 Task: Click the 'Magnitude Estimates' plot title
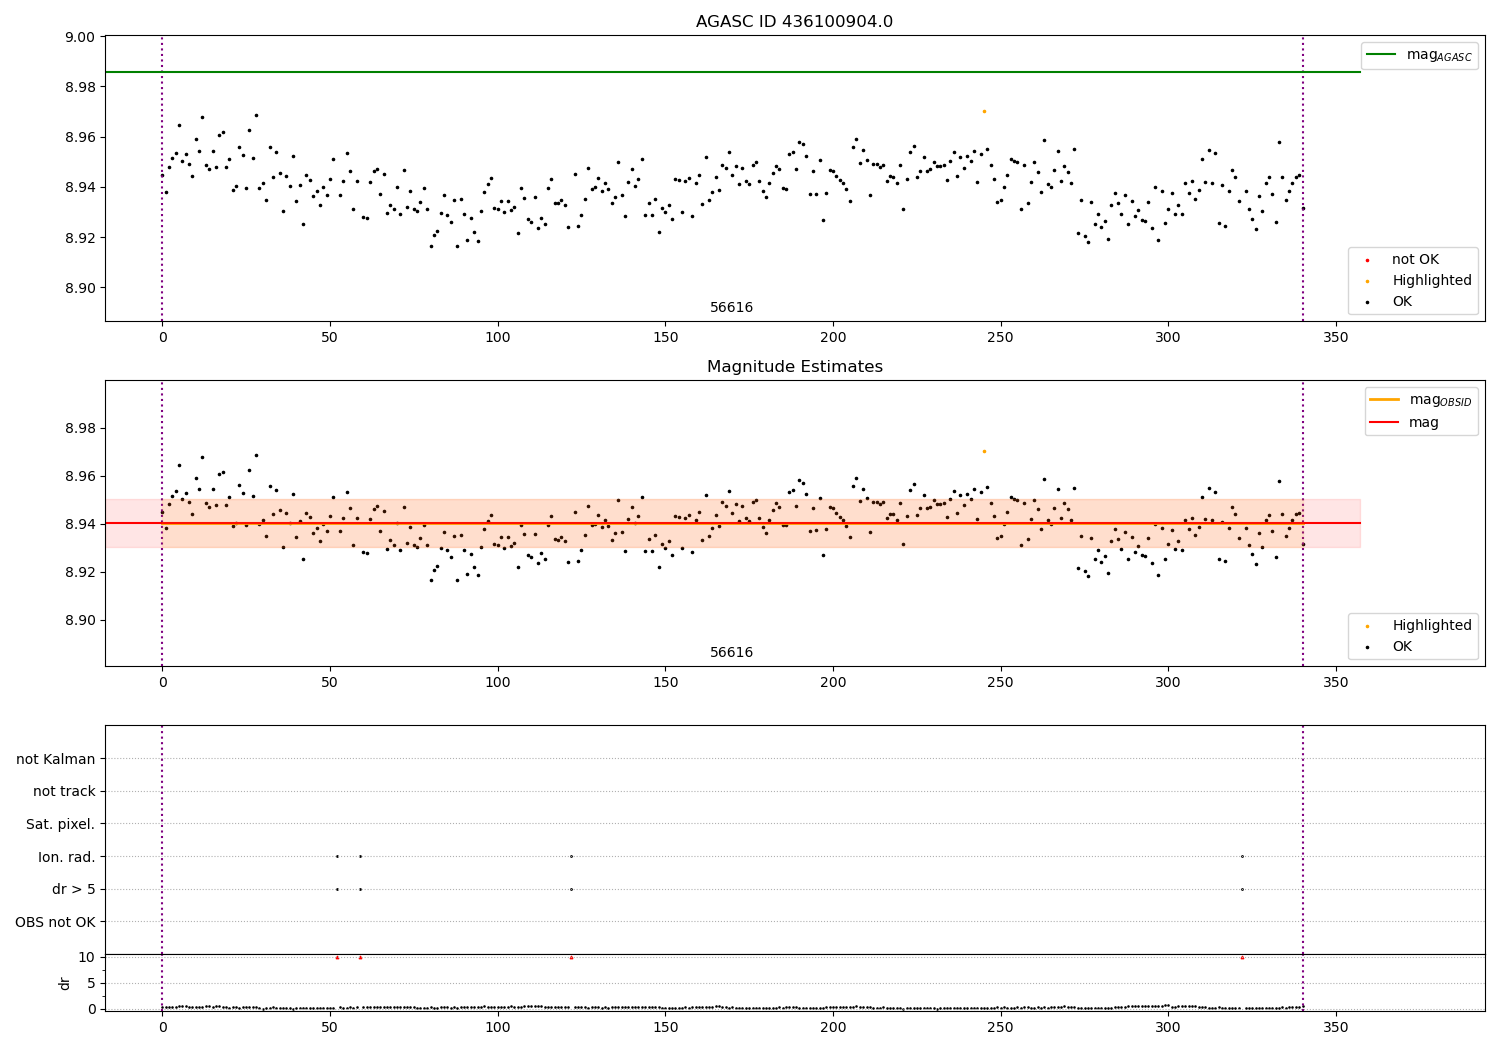click(795, 367)
